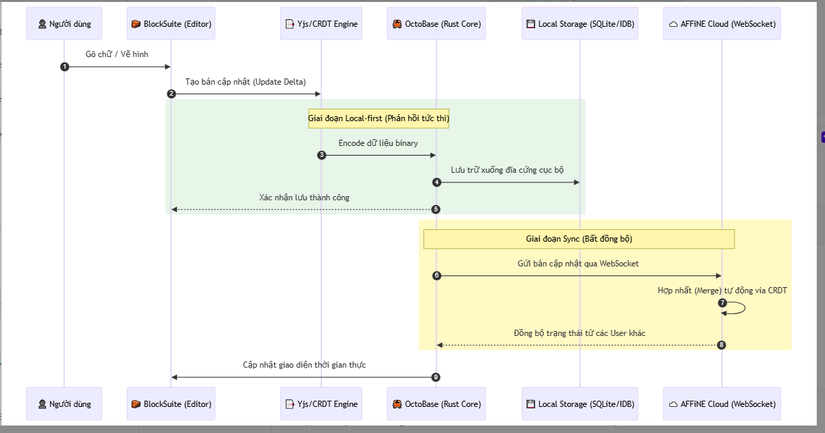This screenshot has height=433, width=825.
Task: Select the bottom BlockSuite (Editor) participant box
Action: point(171,404)
